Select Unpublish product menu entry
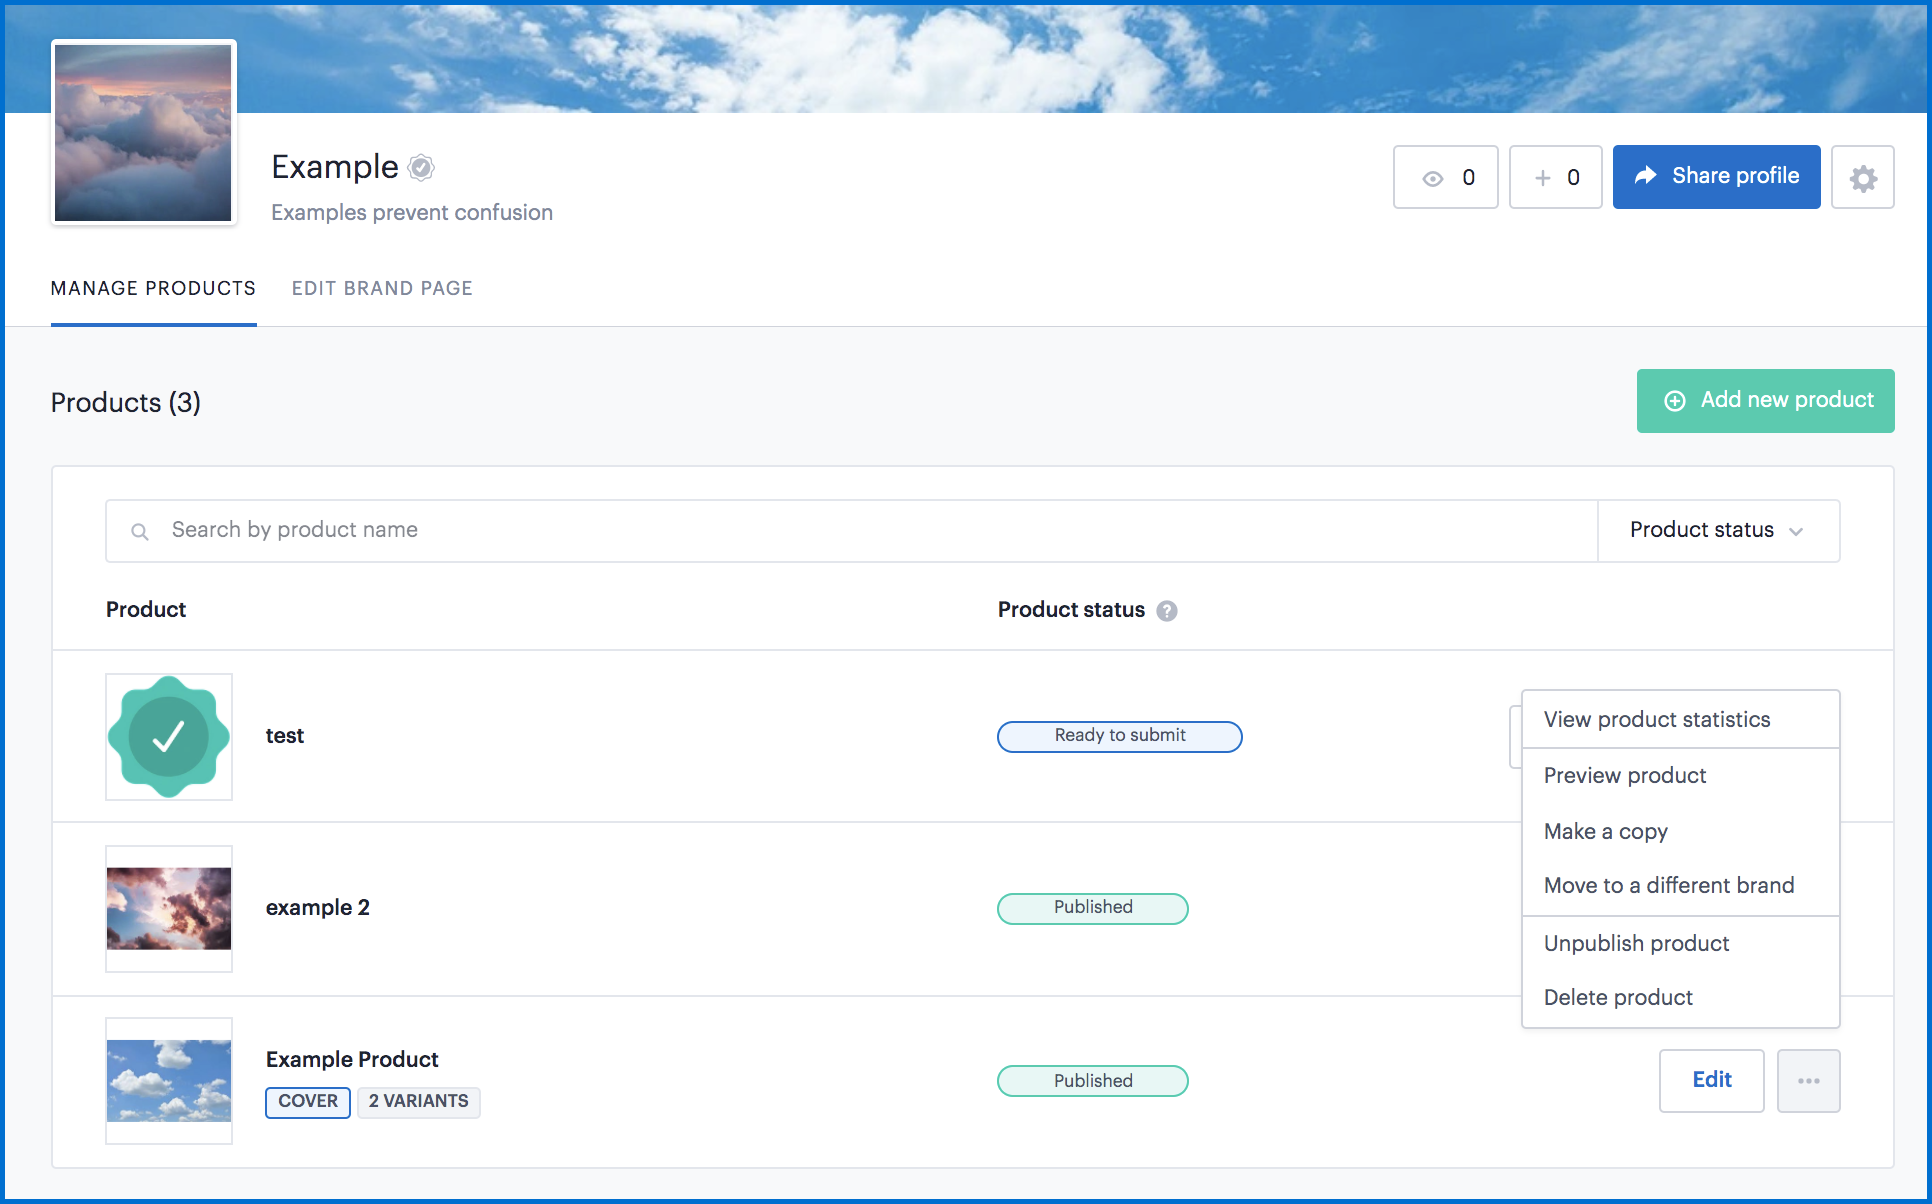The width and height of the screenshot is (1932, 1204). [1680, 944]
